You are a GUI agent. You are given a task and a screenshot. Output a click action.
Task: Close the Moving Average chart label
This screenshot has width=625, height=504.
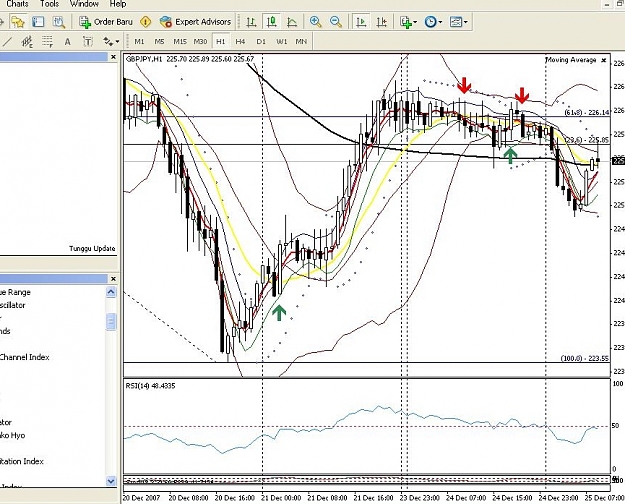[x=603, y=60]
